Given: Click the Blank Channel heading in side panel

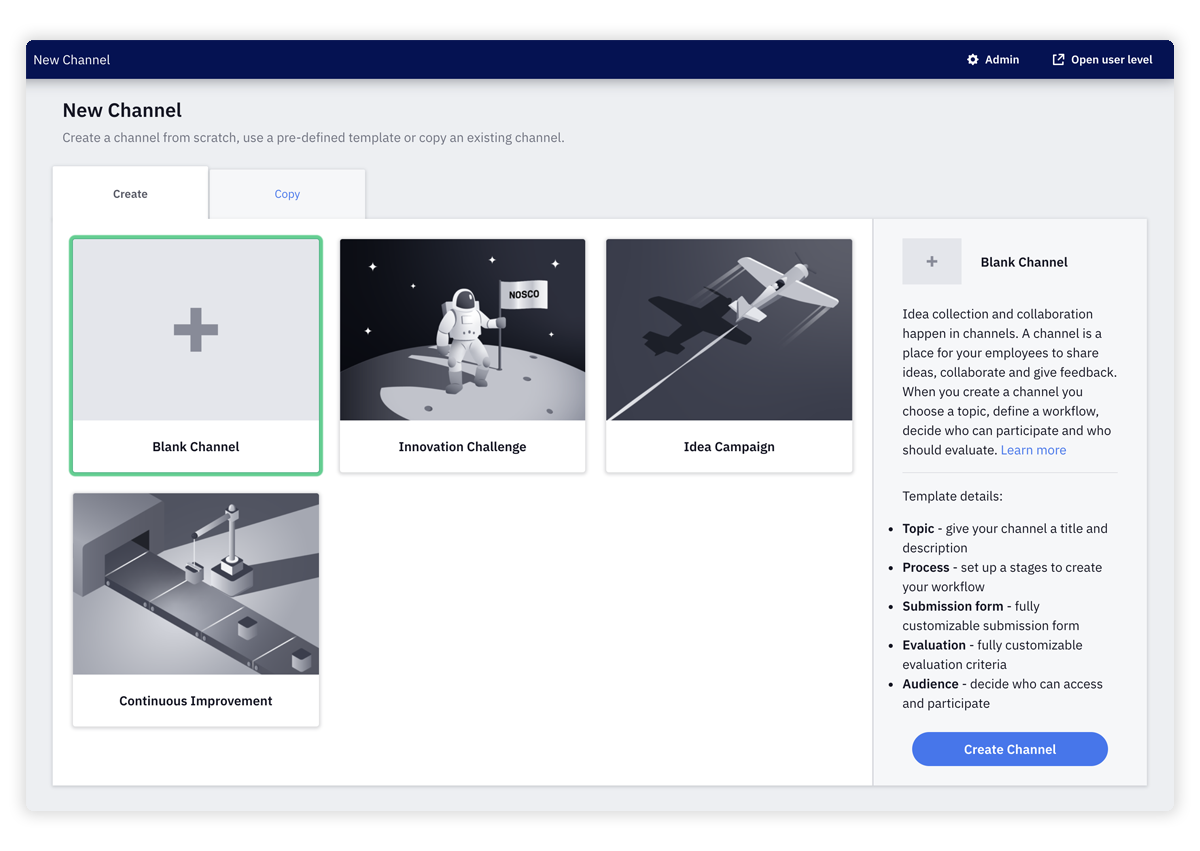Looking at the screenshot, I should pos(1024,262).
